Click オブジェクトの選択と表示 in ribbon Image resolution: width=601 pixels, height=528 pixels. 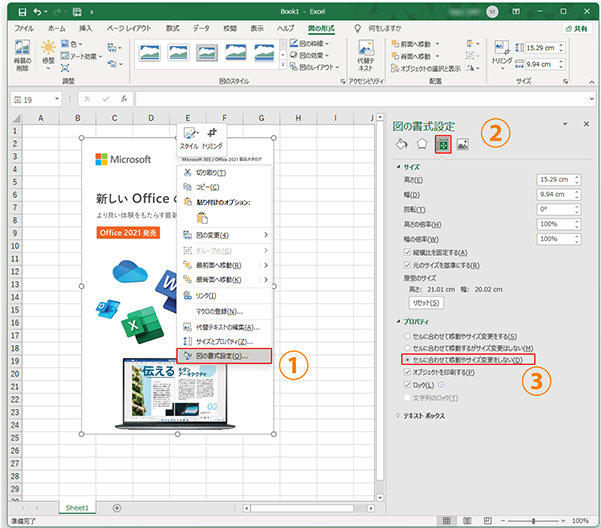click(426, 68)
